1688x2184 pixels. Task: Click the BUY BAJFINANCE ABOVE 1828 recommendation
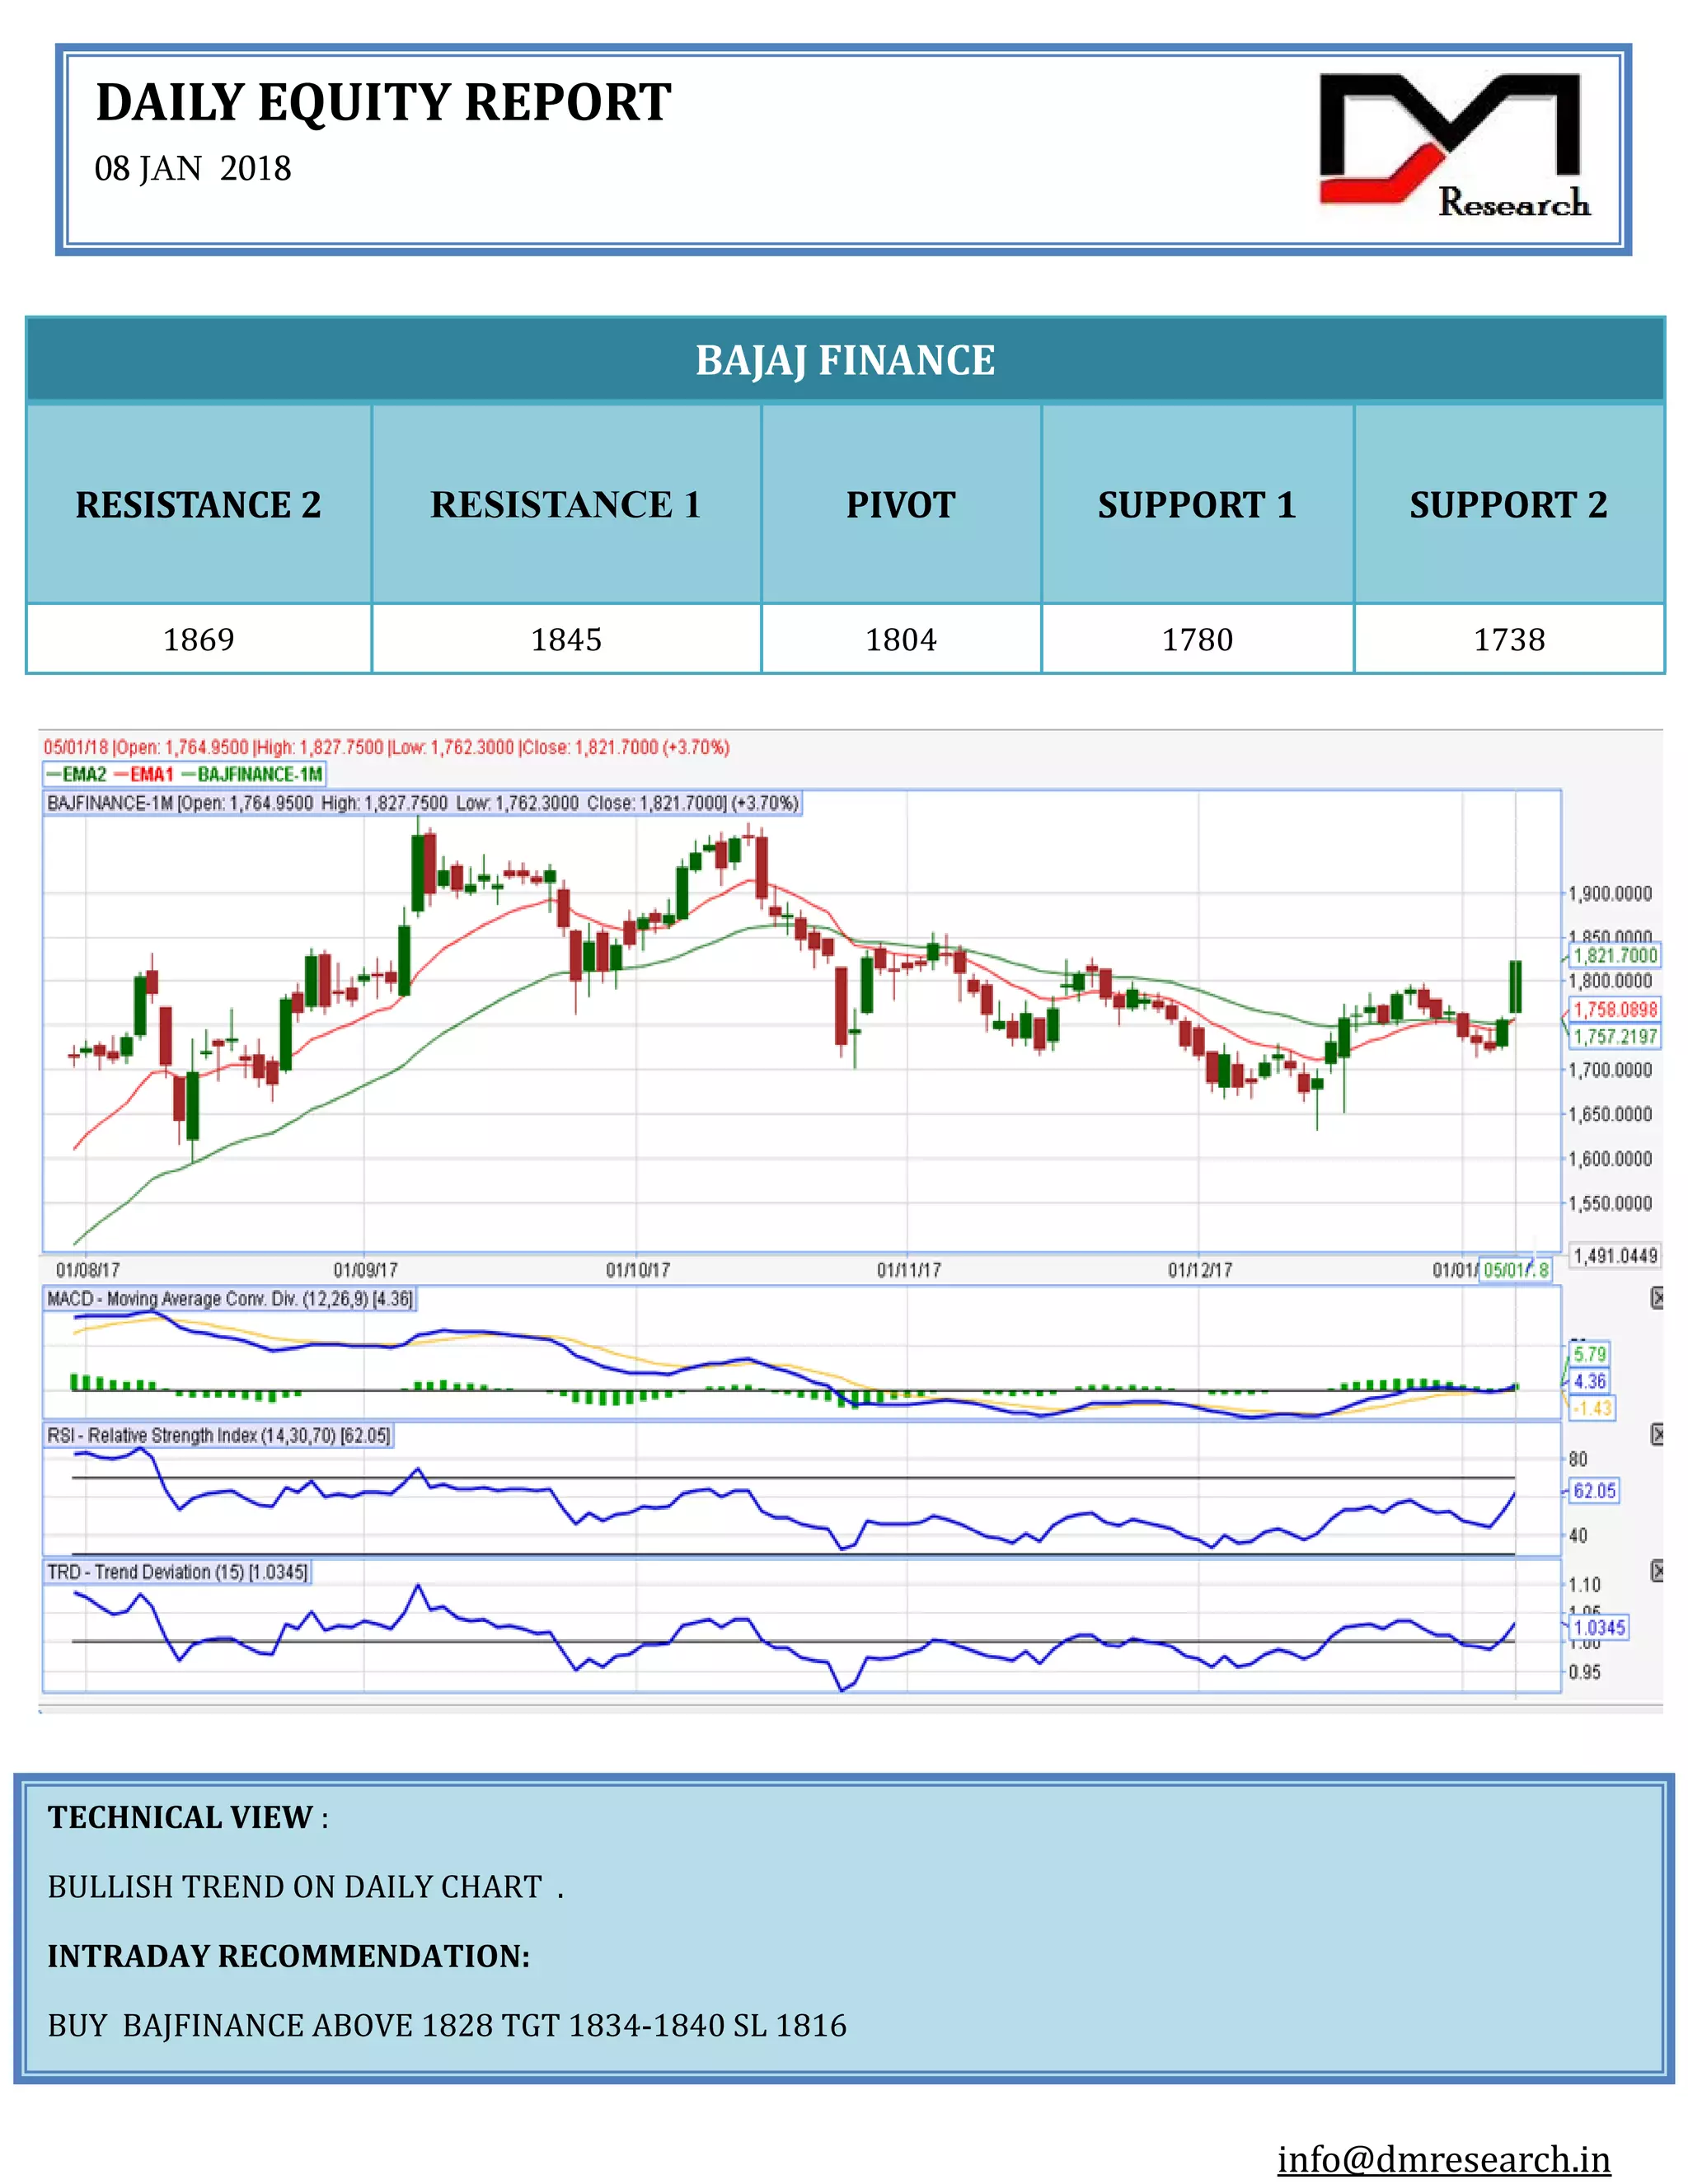(447, 2025)
